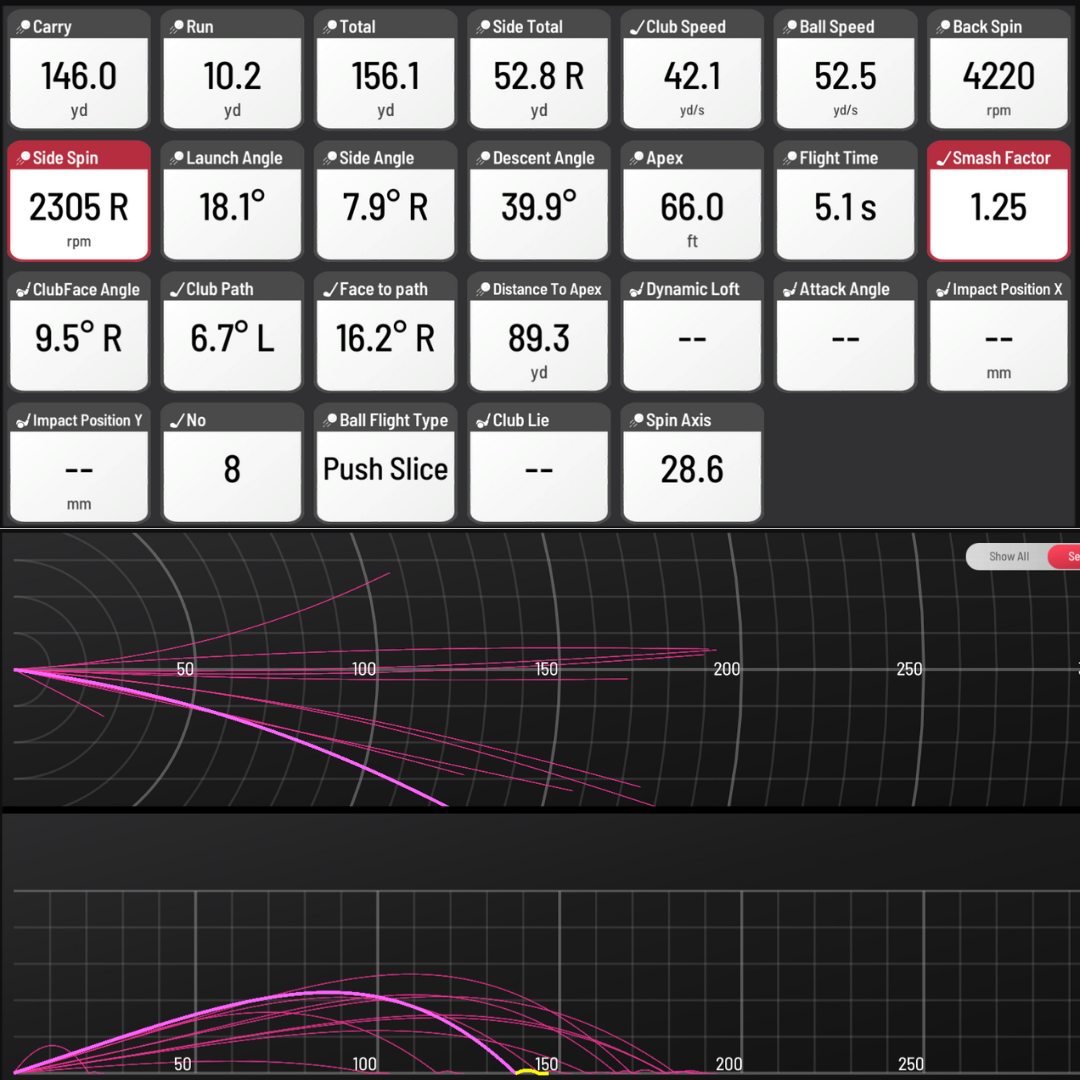Select the red shot filter option beside Show All
1080x1080 pixels.
tap(1064, 557)
